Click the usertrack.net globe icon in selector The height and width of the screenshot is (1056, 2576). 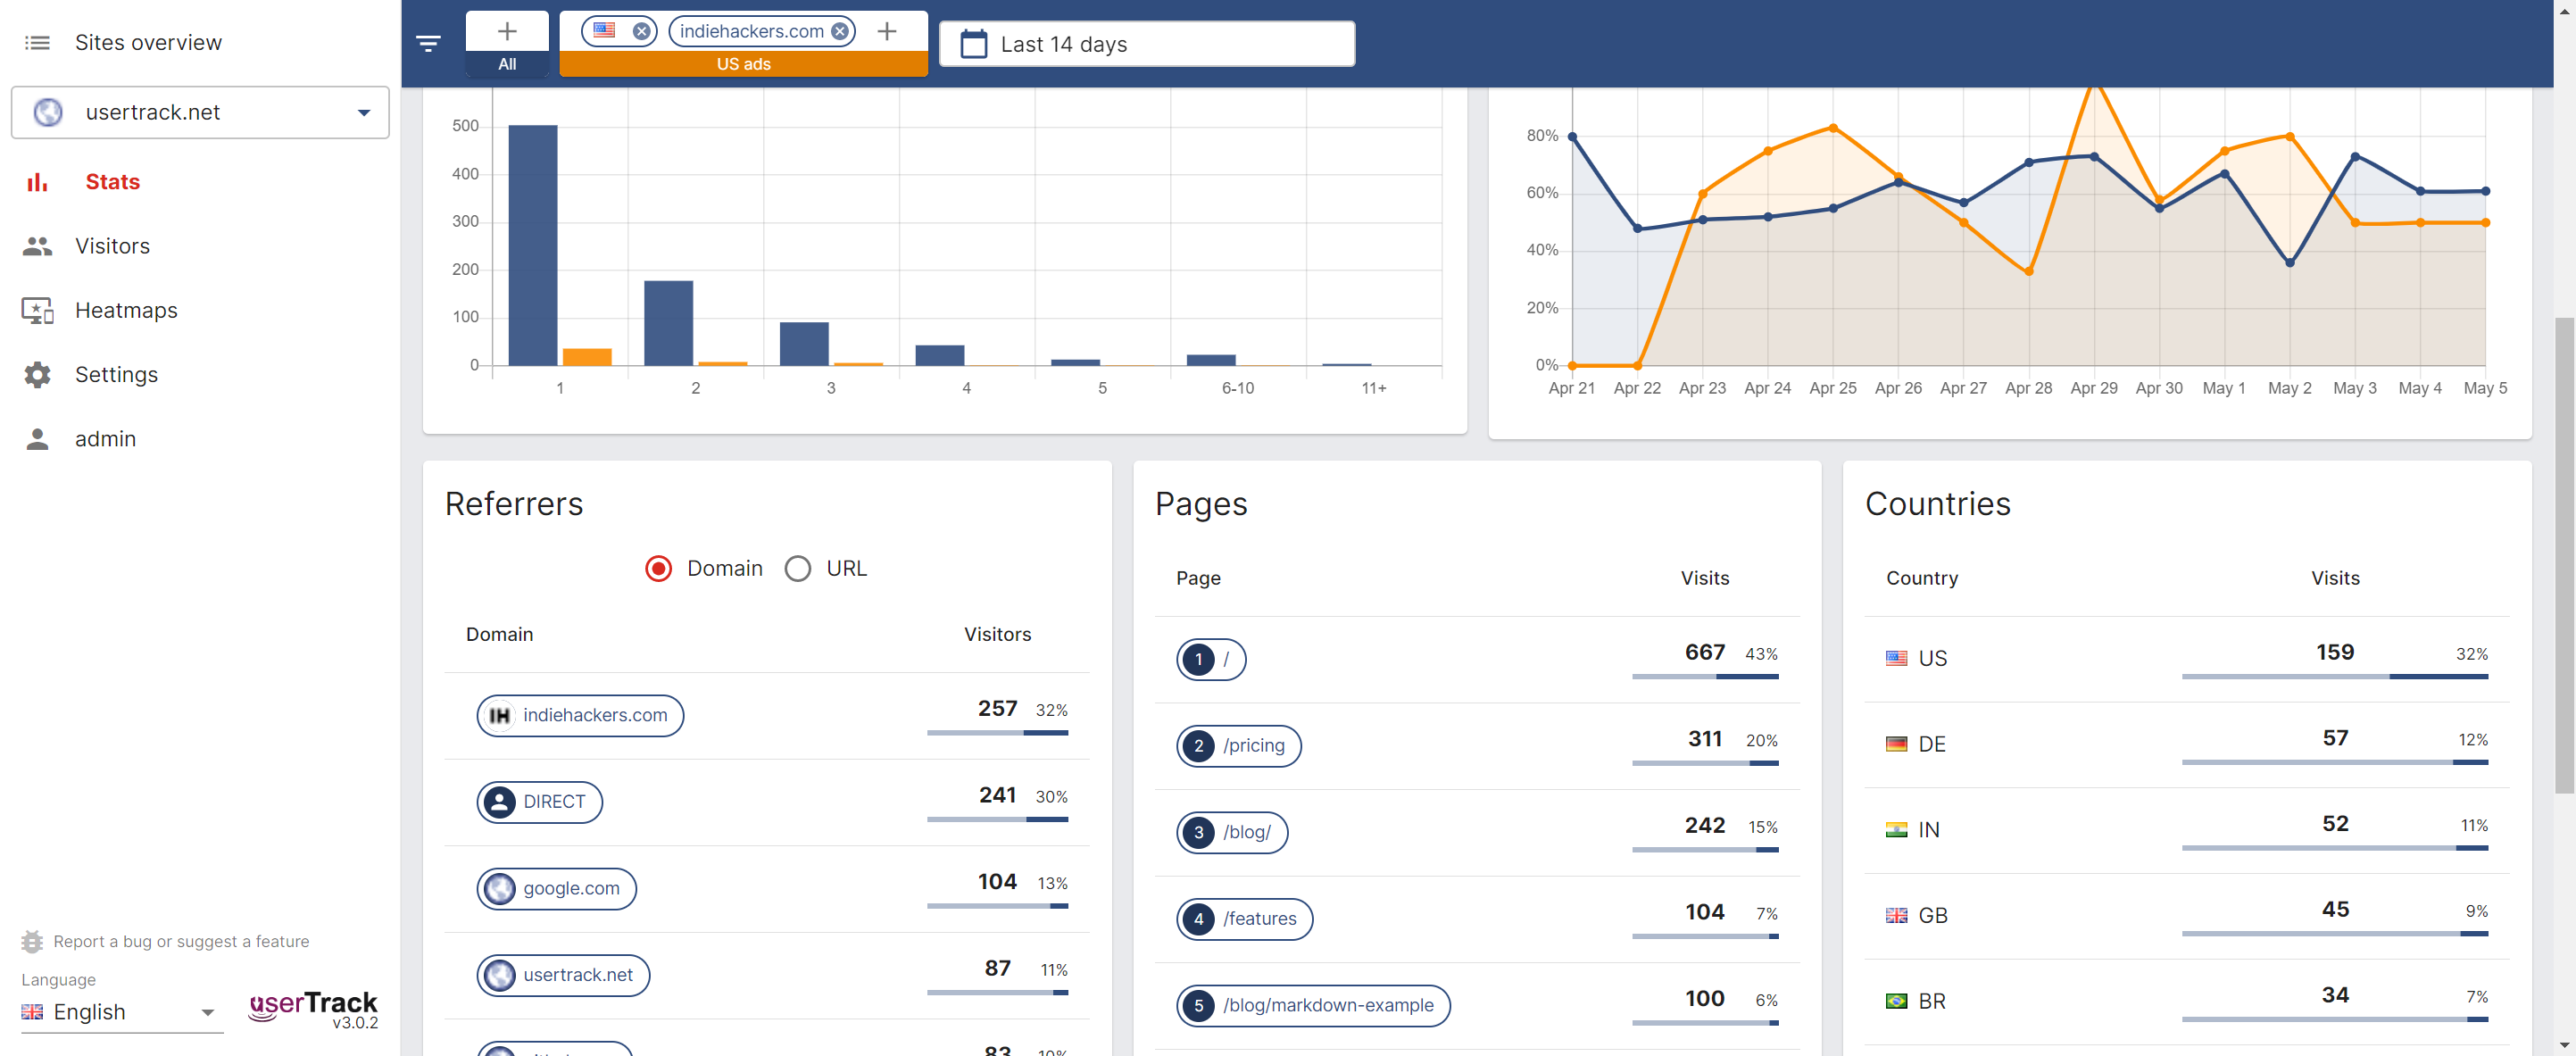(48, 112)
